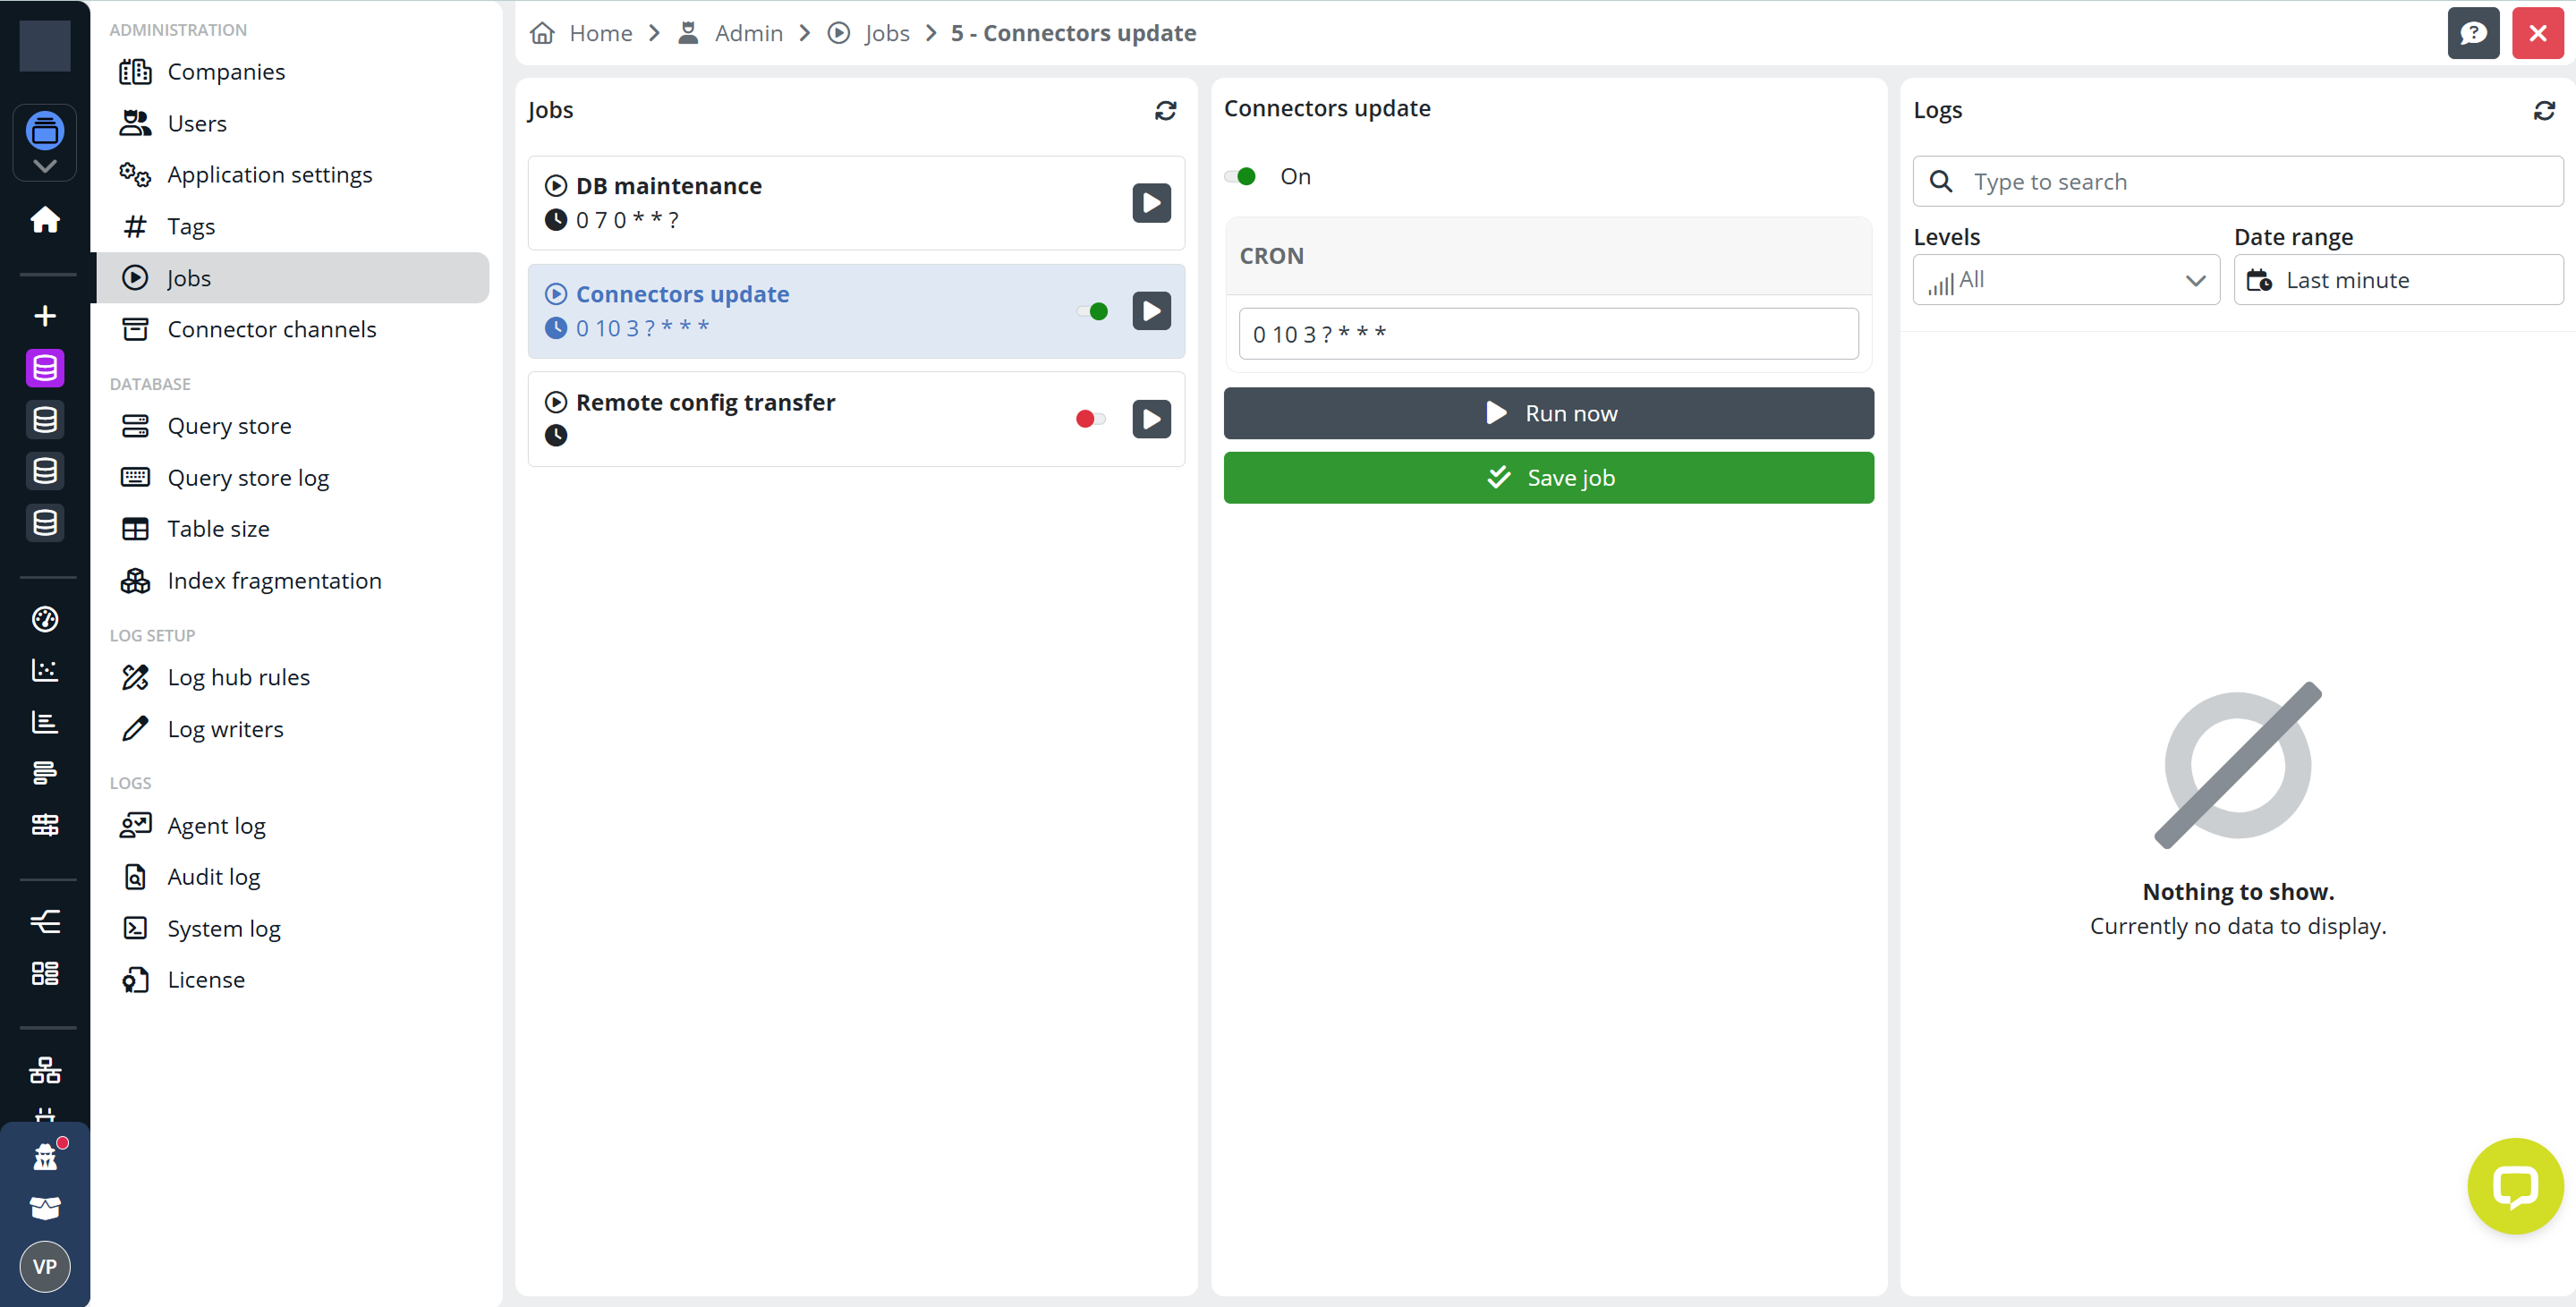2576x1307 pixels.
Task: Click the Home icon in the left rail
Action: [45, 219]
